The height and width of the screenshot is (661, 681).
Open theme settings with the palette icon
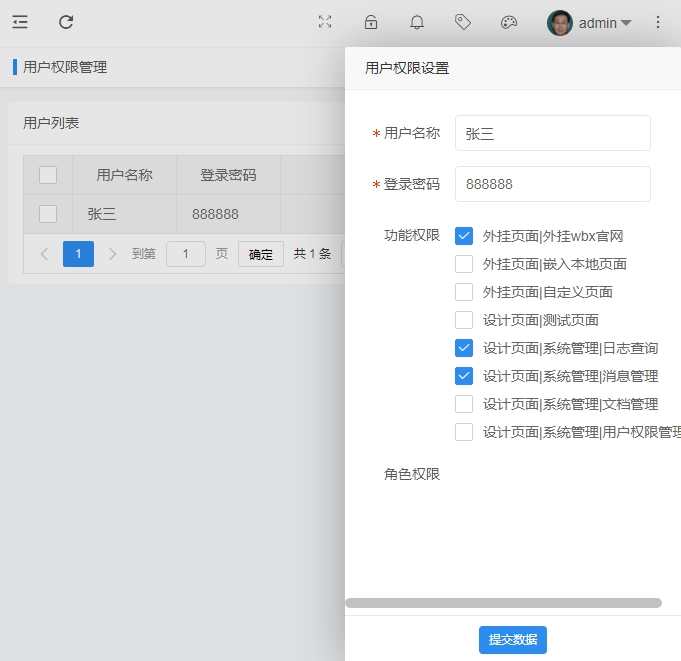509,22
